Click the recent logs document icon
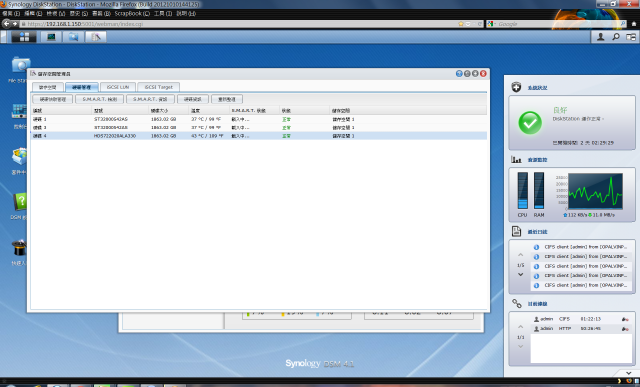 516,231
